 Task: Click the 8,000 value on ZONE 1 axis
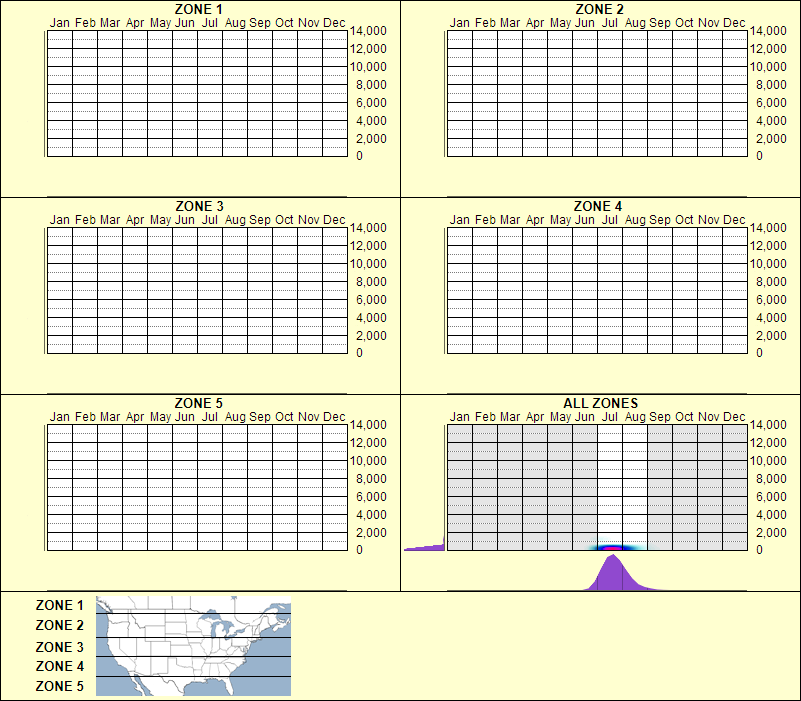(x=371, y=85)
